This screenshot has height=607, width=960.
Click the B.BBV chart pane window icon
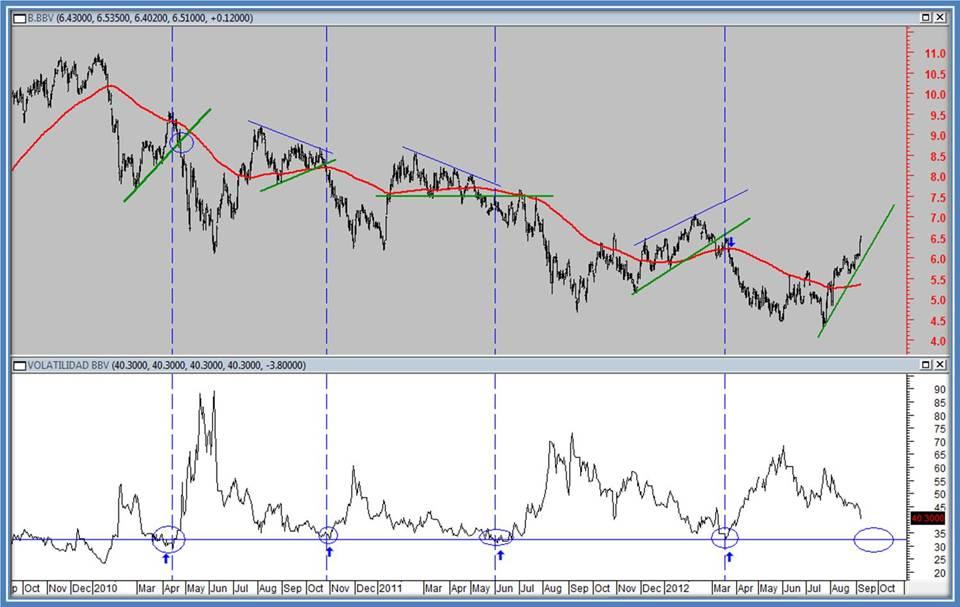pyautogui.click(x=20, y=18)
